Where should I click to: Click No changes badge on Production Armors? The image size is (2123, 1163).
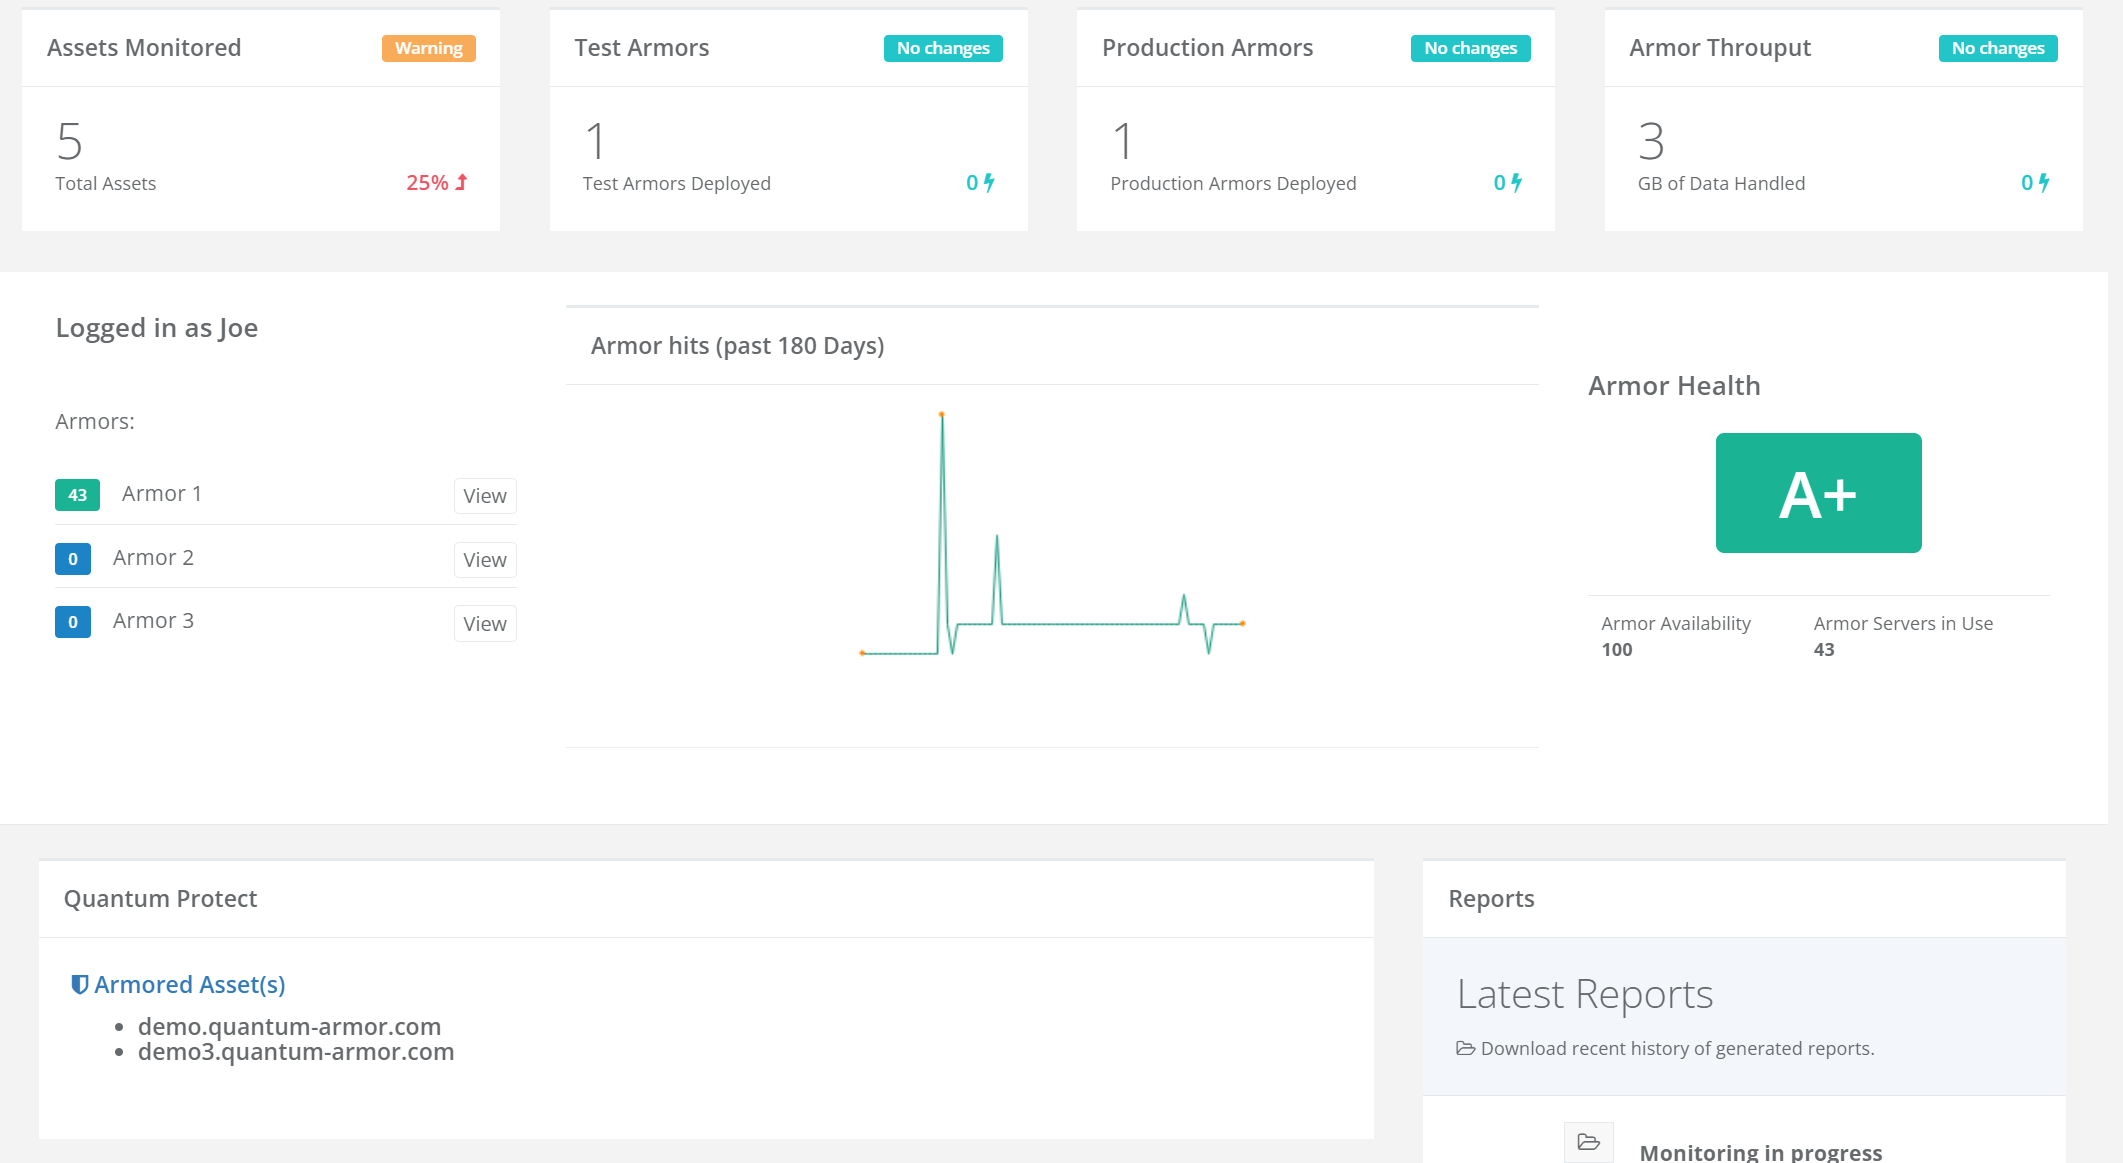(1470, 48)
